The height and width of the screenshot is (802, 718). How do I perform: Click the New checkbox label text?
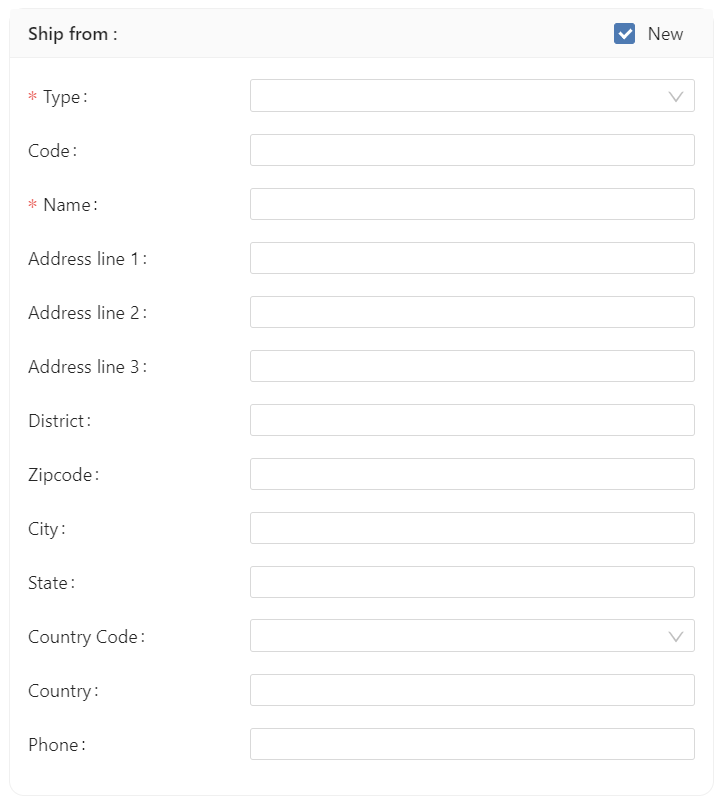(x=665, y=34)
